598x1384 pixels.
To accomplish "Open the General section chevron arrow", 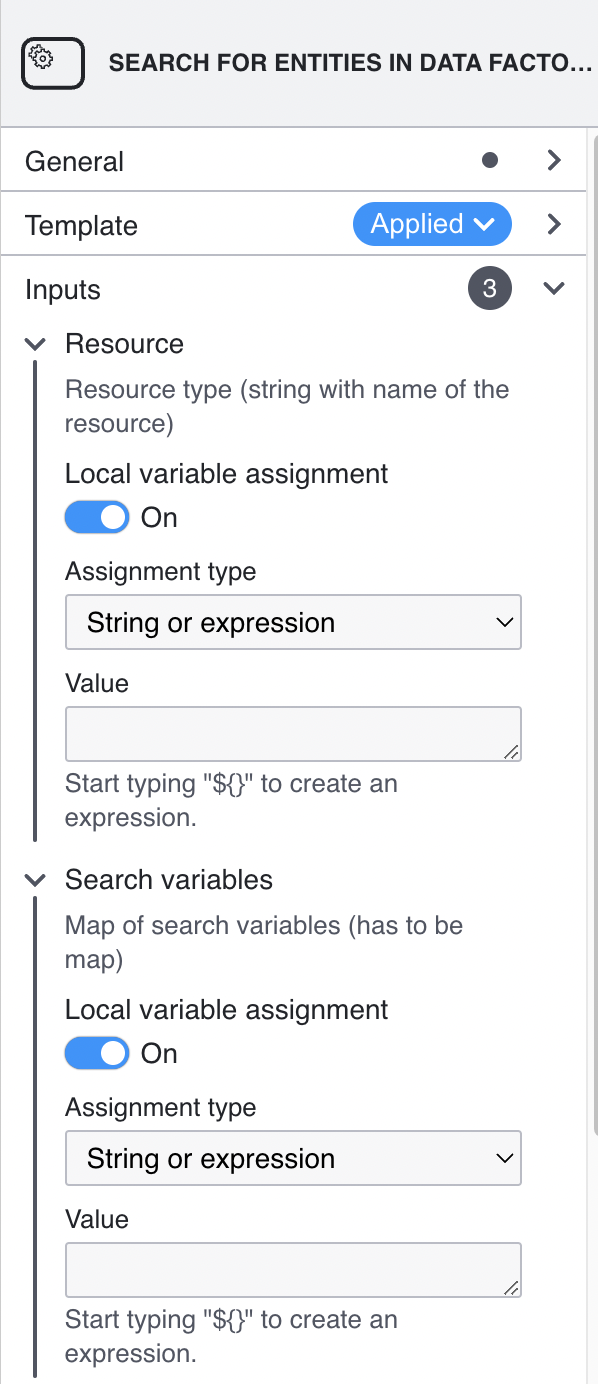I will point(554,160).
